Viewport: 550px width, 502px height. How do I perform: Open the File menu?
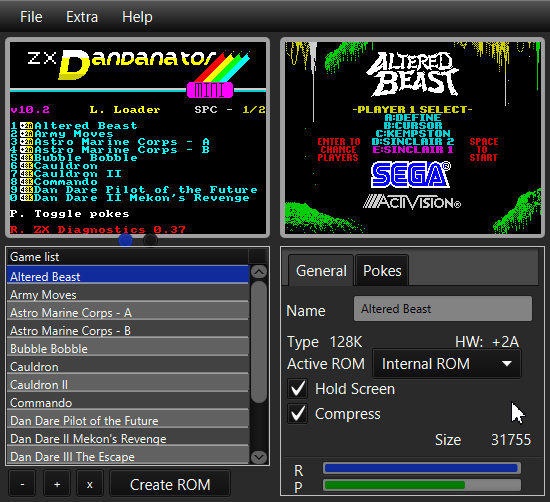(x=31, y=17)
